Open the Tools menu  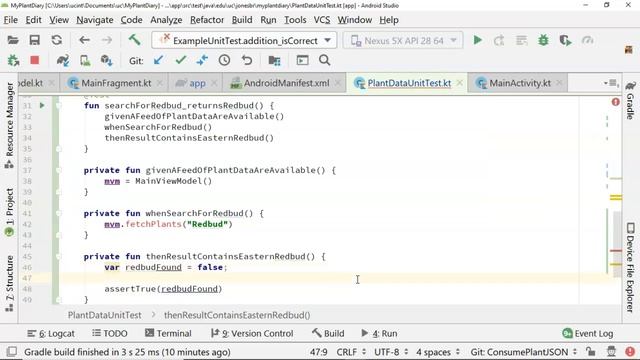[295, 20]
